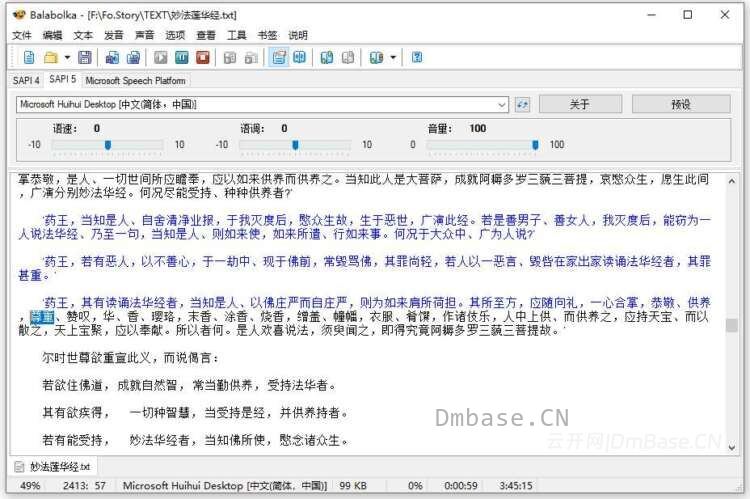The image size is (750, 499).
Task: Open the 文本 menu
Action: 83,35
